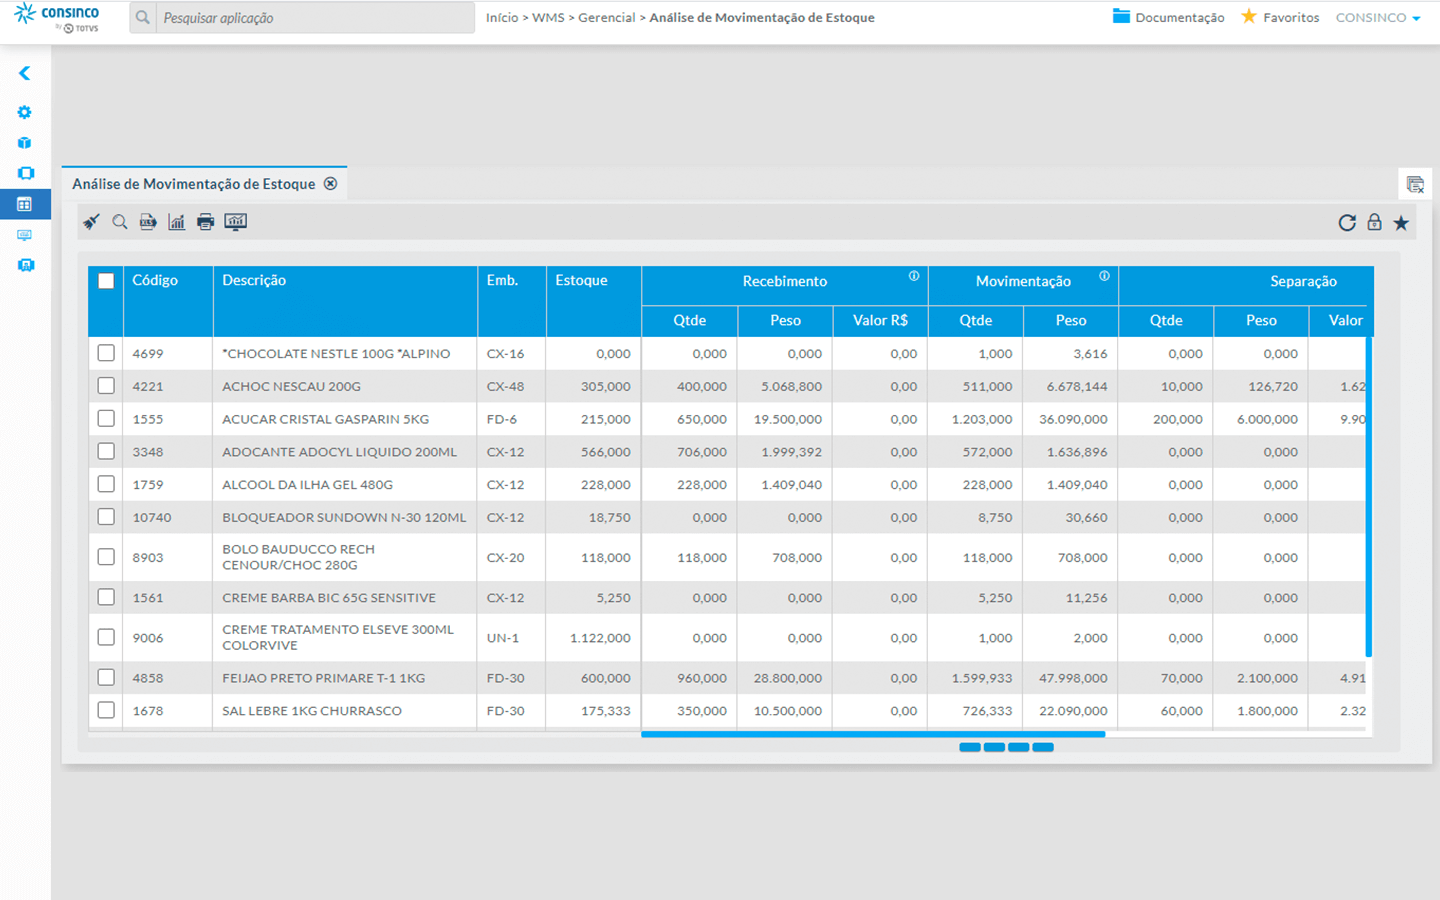Open the CONSINCO user dropdown
Image resolution: width=1440 pixels, height=900 pixels.
pyautogui.click(x=1378, y=18)
